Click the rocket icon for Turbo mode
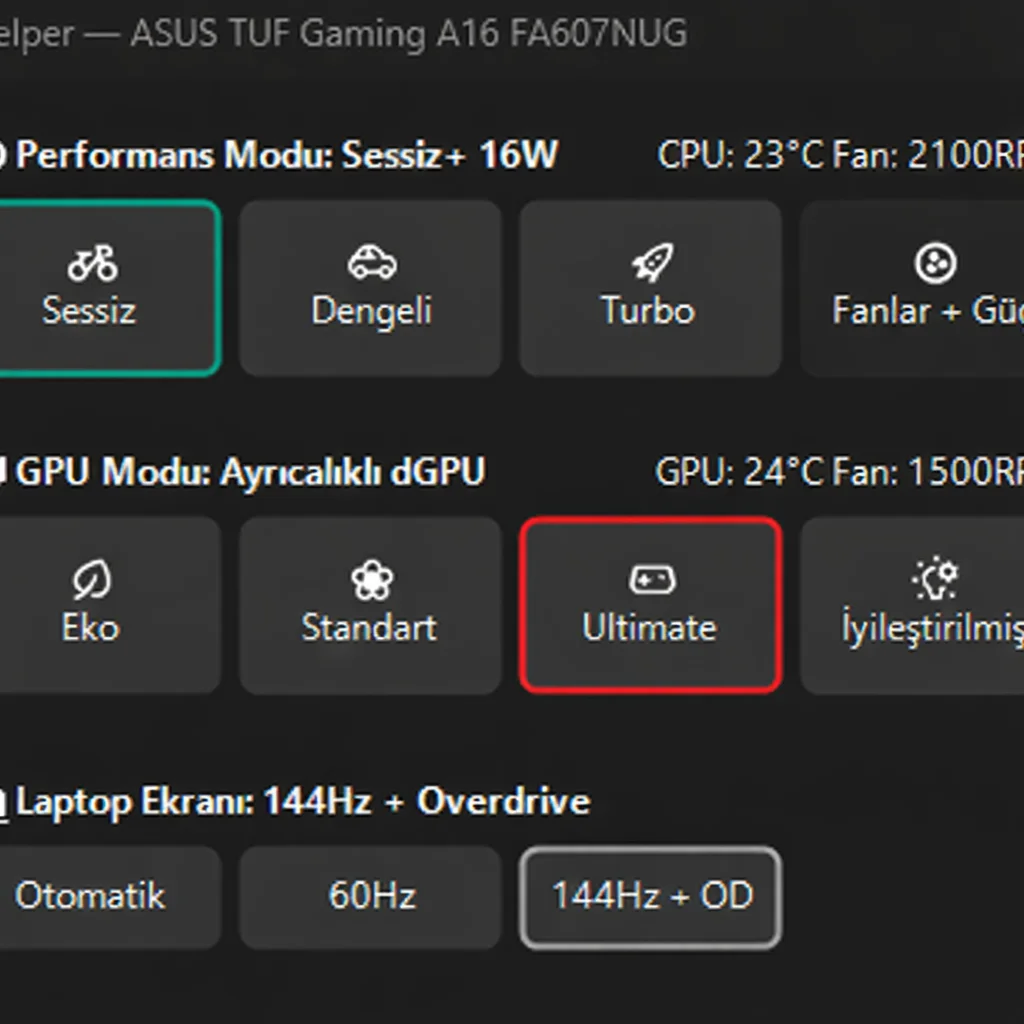The image size is (1024, 1024). click(x=651, y=264)
